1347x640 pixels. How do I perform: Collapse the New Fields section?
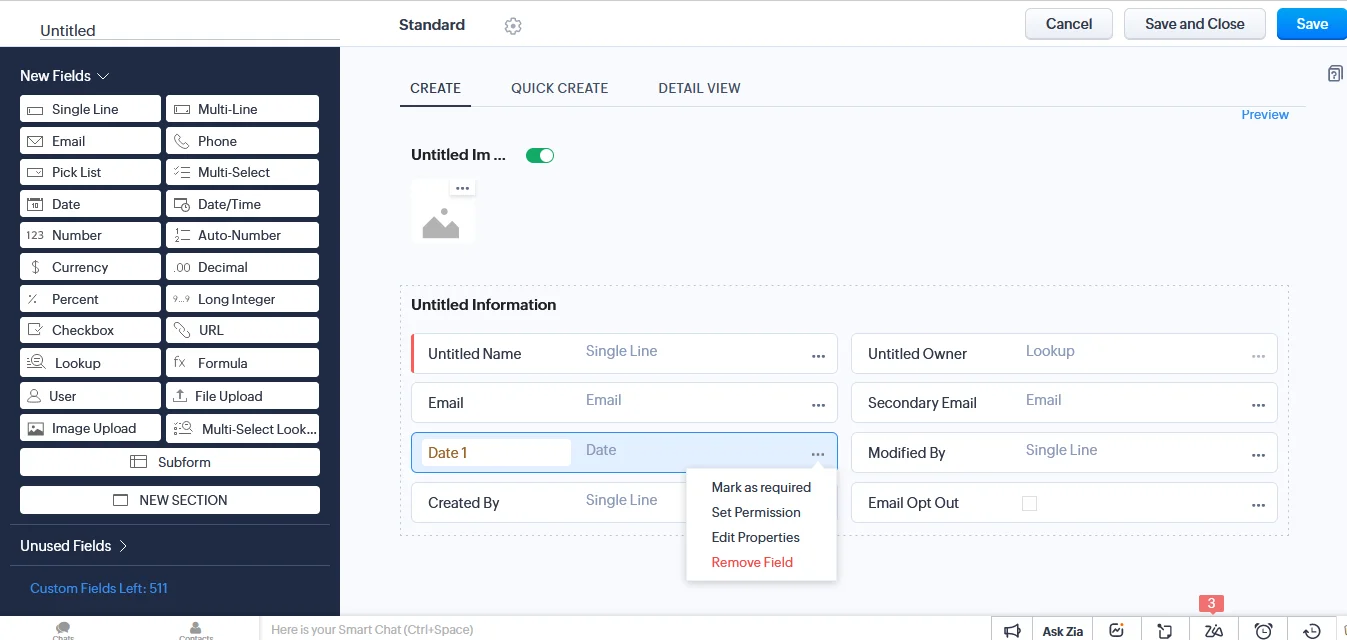tap(103, 76)
